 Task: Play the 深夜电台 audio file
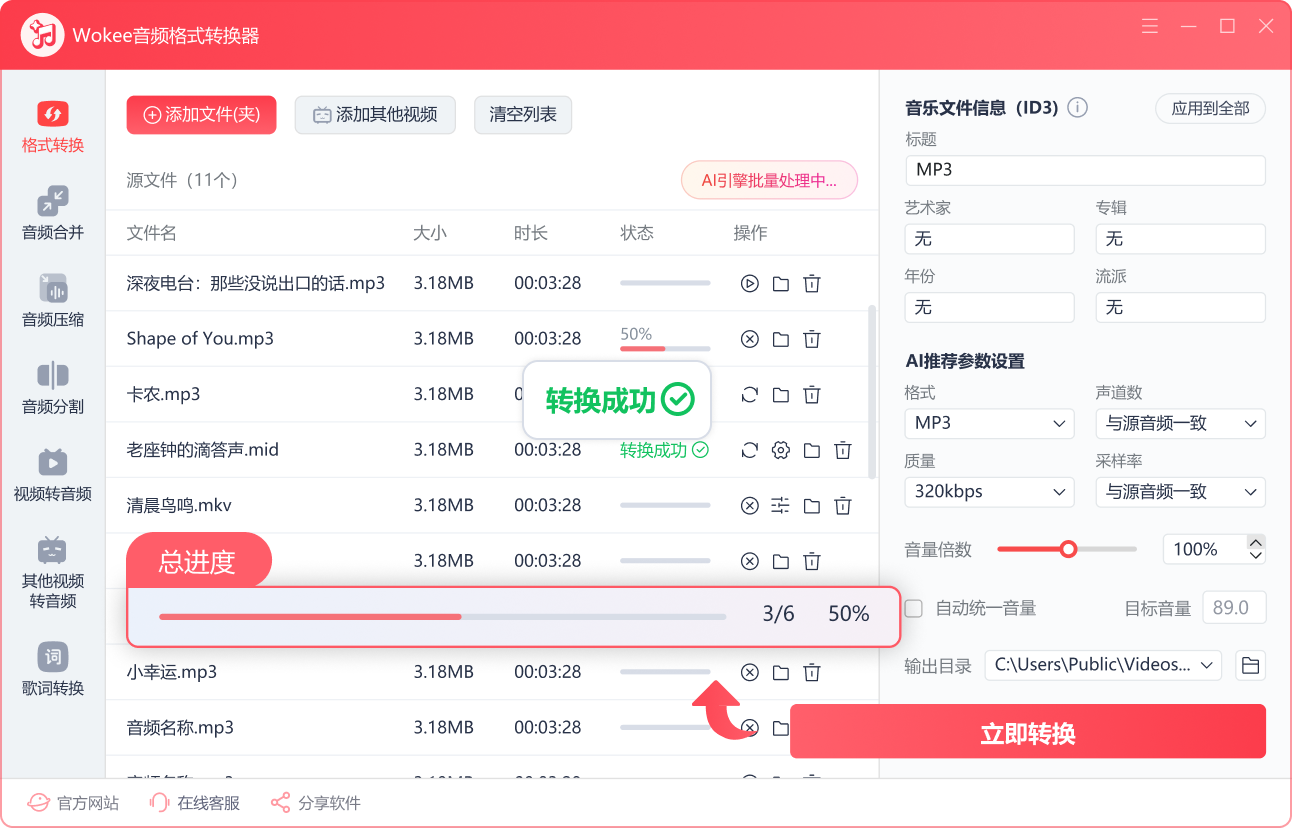point(750,283)
